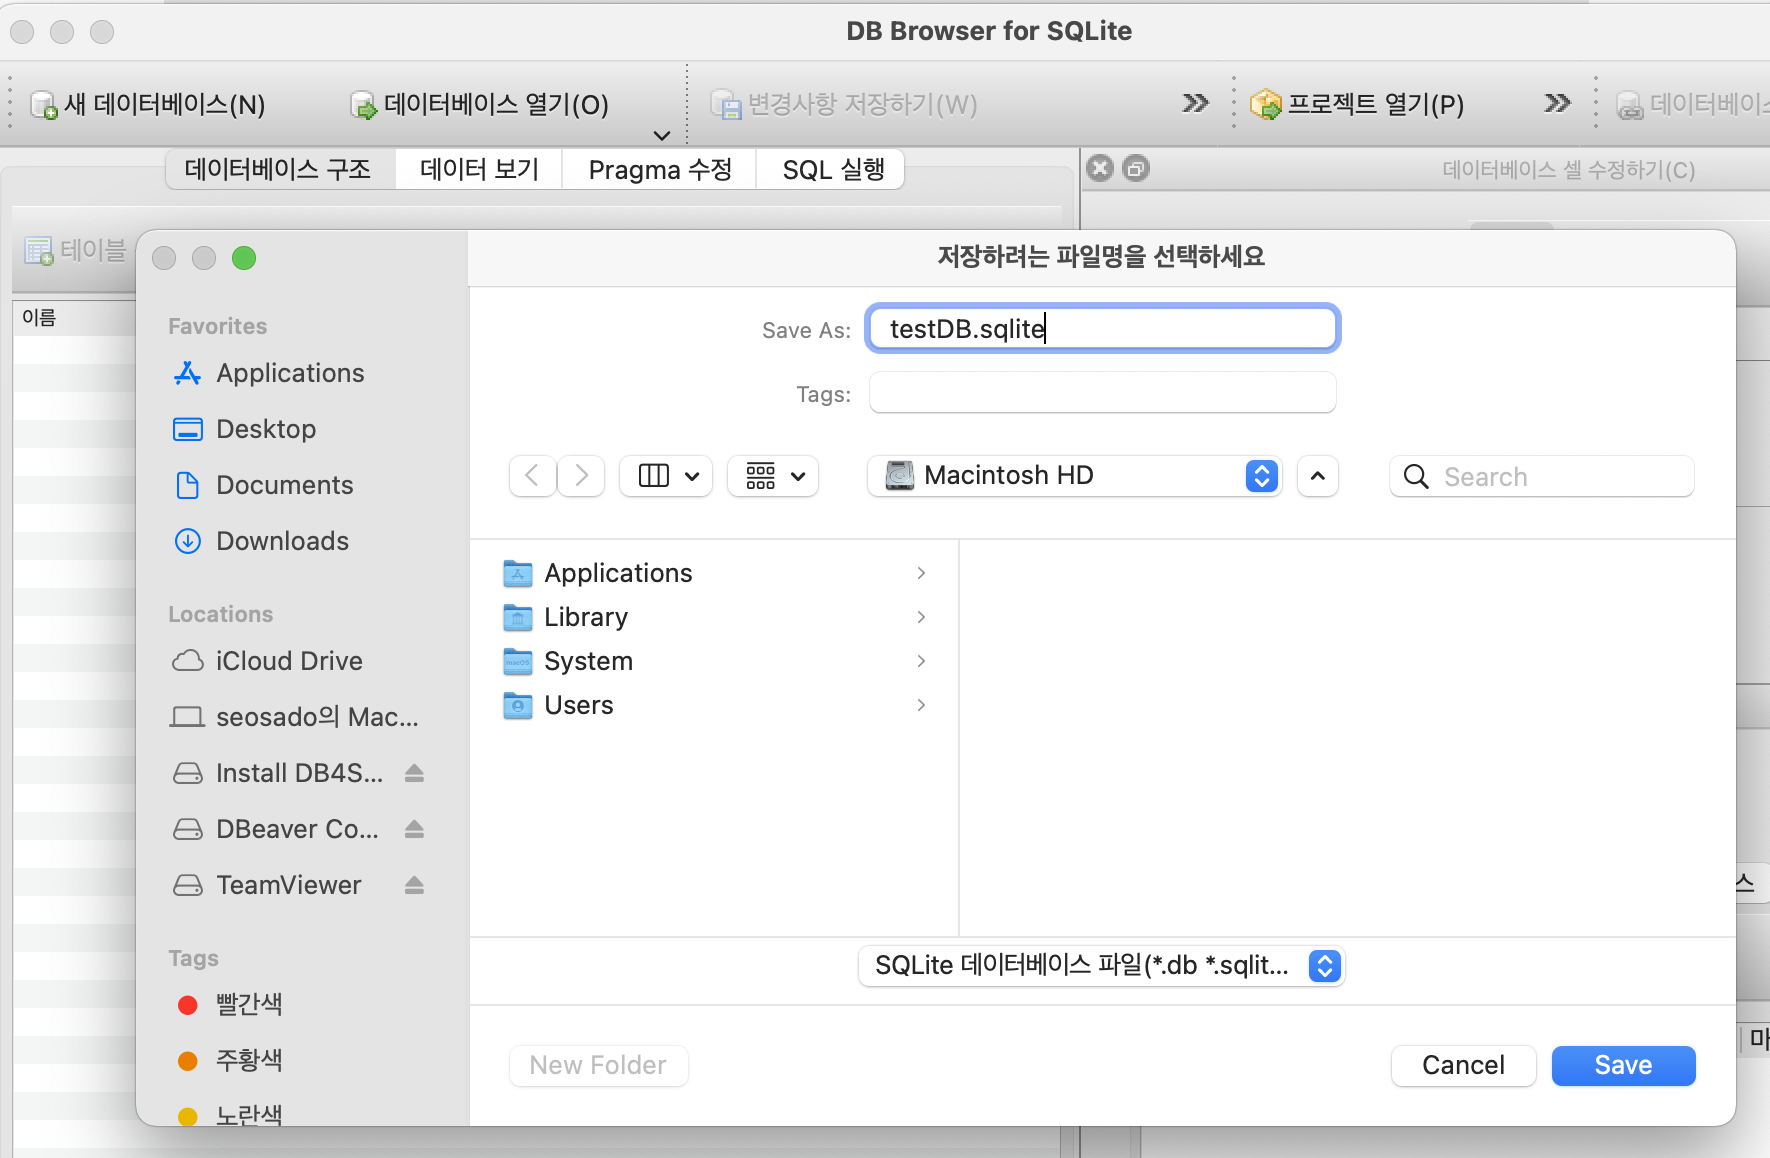
Task: Open the group-by options dropdown
Action: (773, 476)
